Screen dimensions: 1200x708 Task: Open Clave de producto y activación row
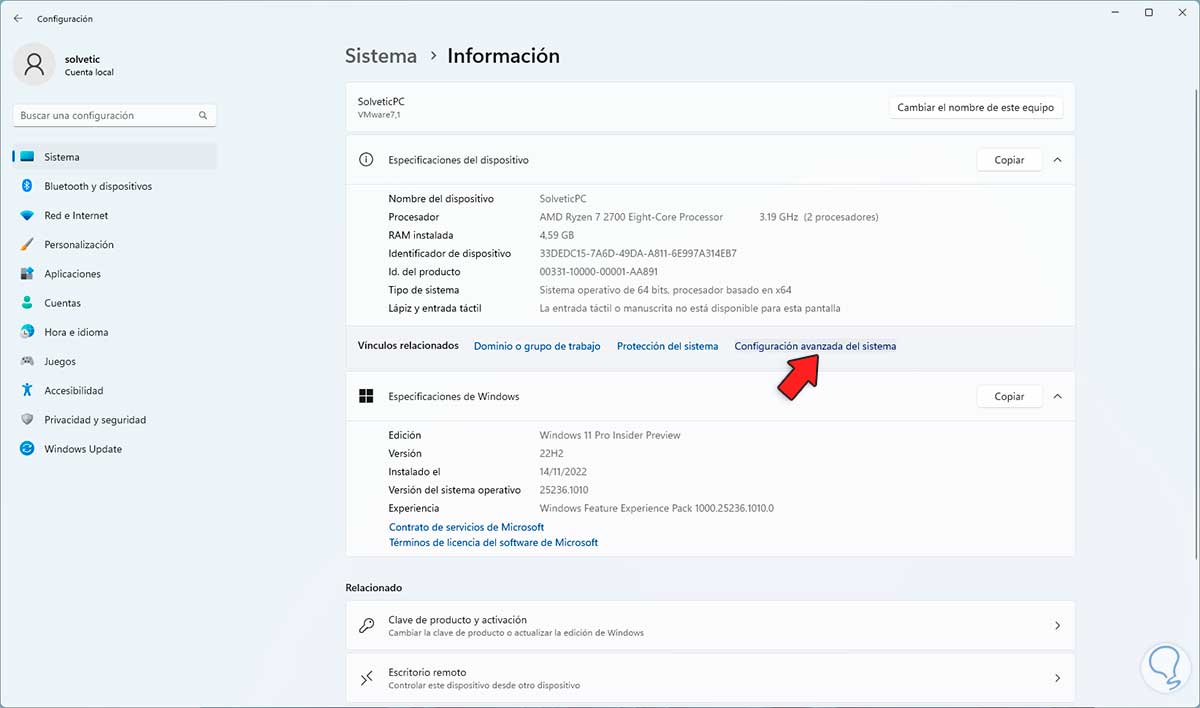click(x=710, y=626)
